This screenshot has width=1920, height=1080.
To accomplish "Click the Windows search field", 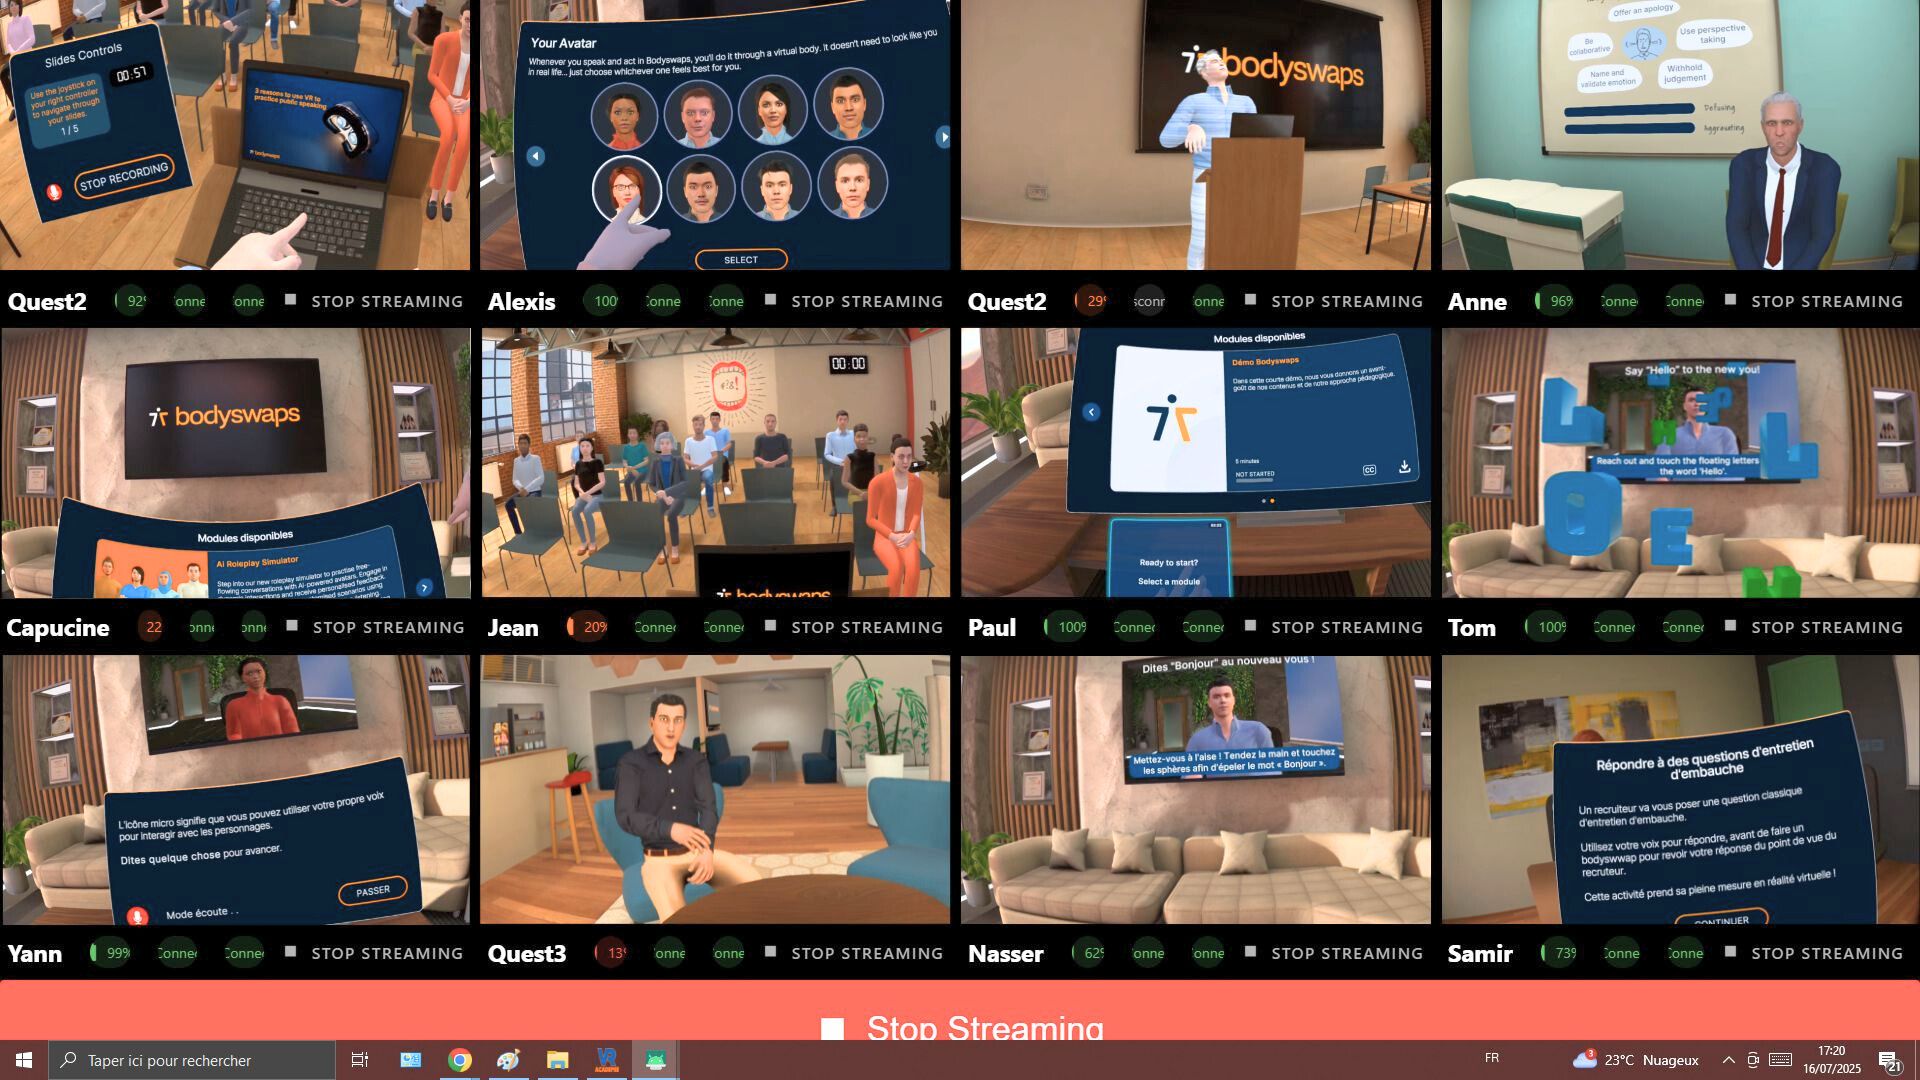I will tap(190, 1059).
